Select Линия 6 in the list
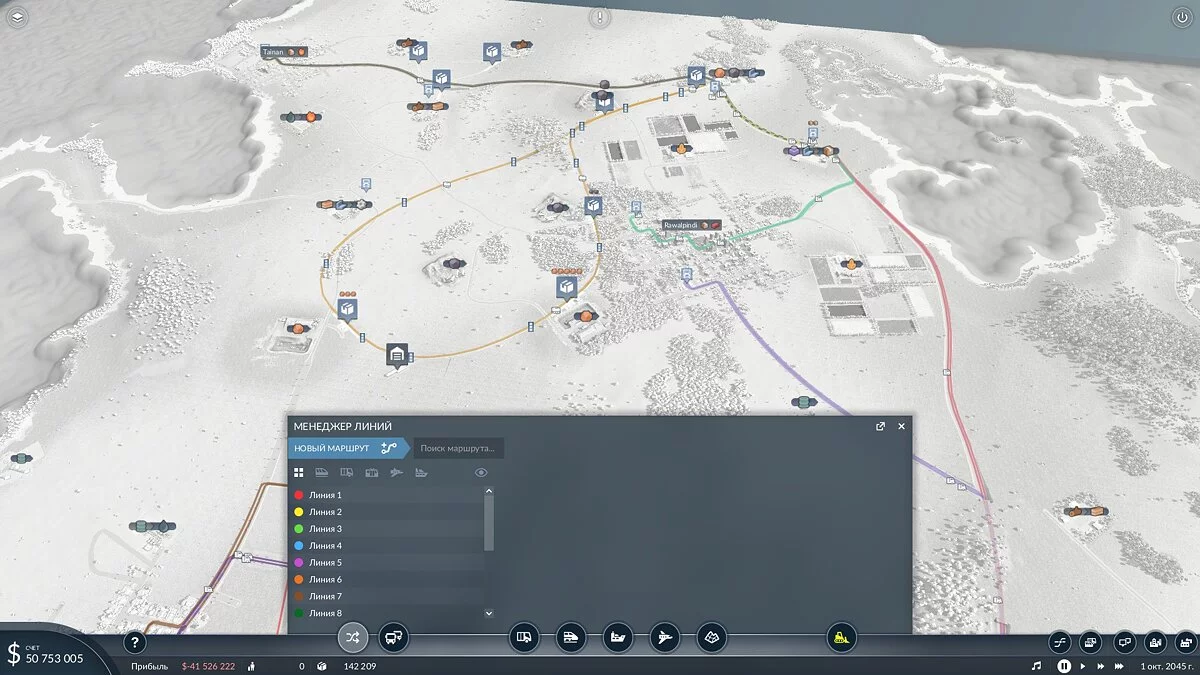The height and width of the screenshot is (675, 1200). (387, 579)
